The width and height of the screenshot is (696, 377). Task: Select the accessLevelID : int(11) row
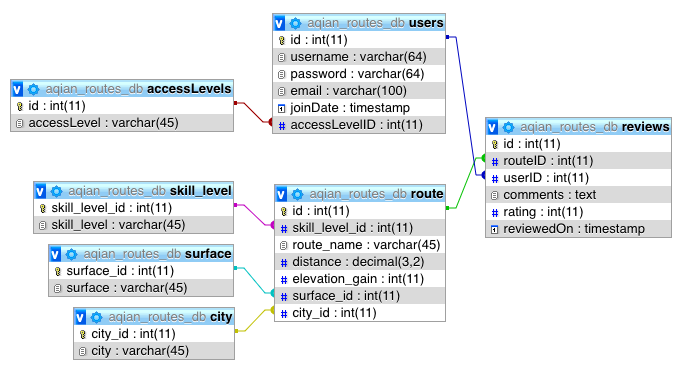pos(359,125)
